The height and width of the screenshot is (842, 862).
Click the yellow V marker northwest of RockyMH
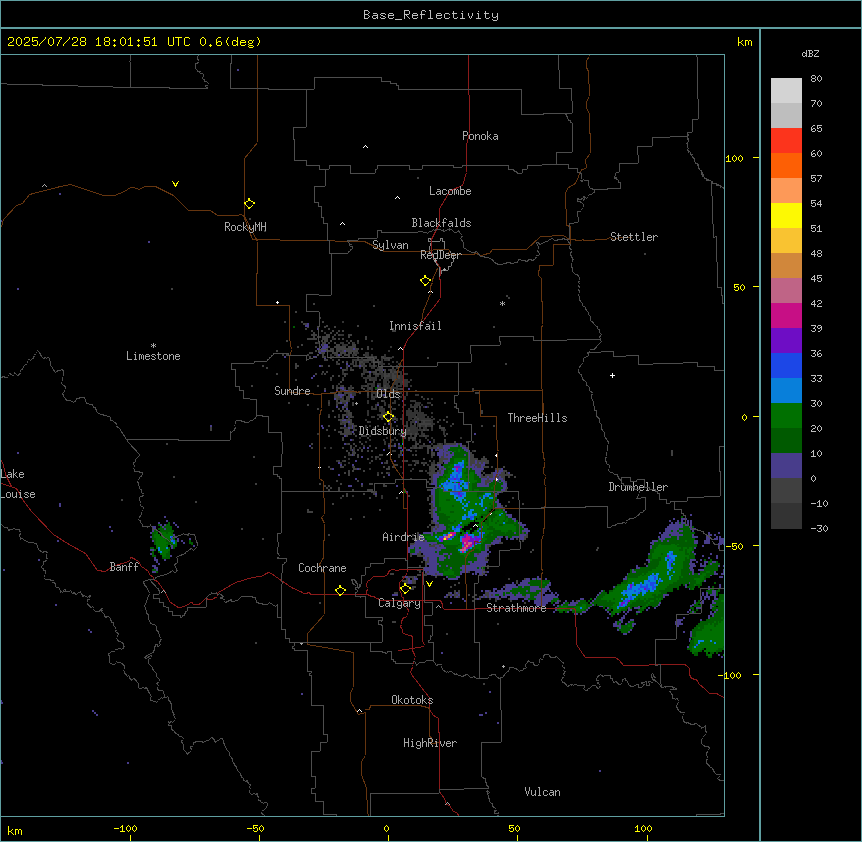175,184
